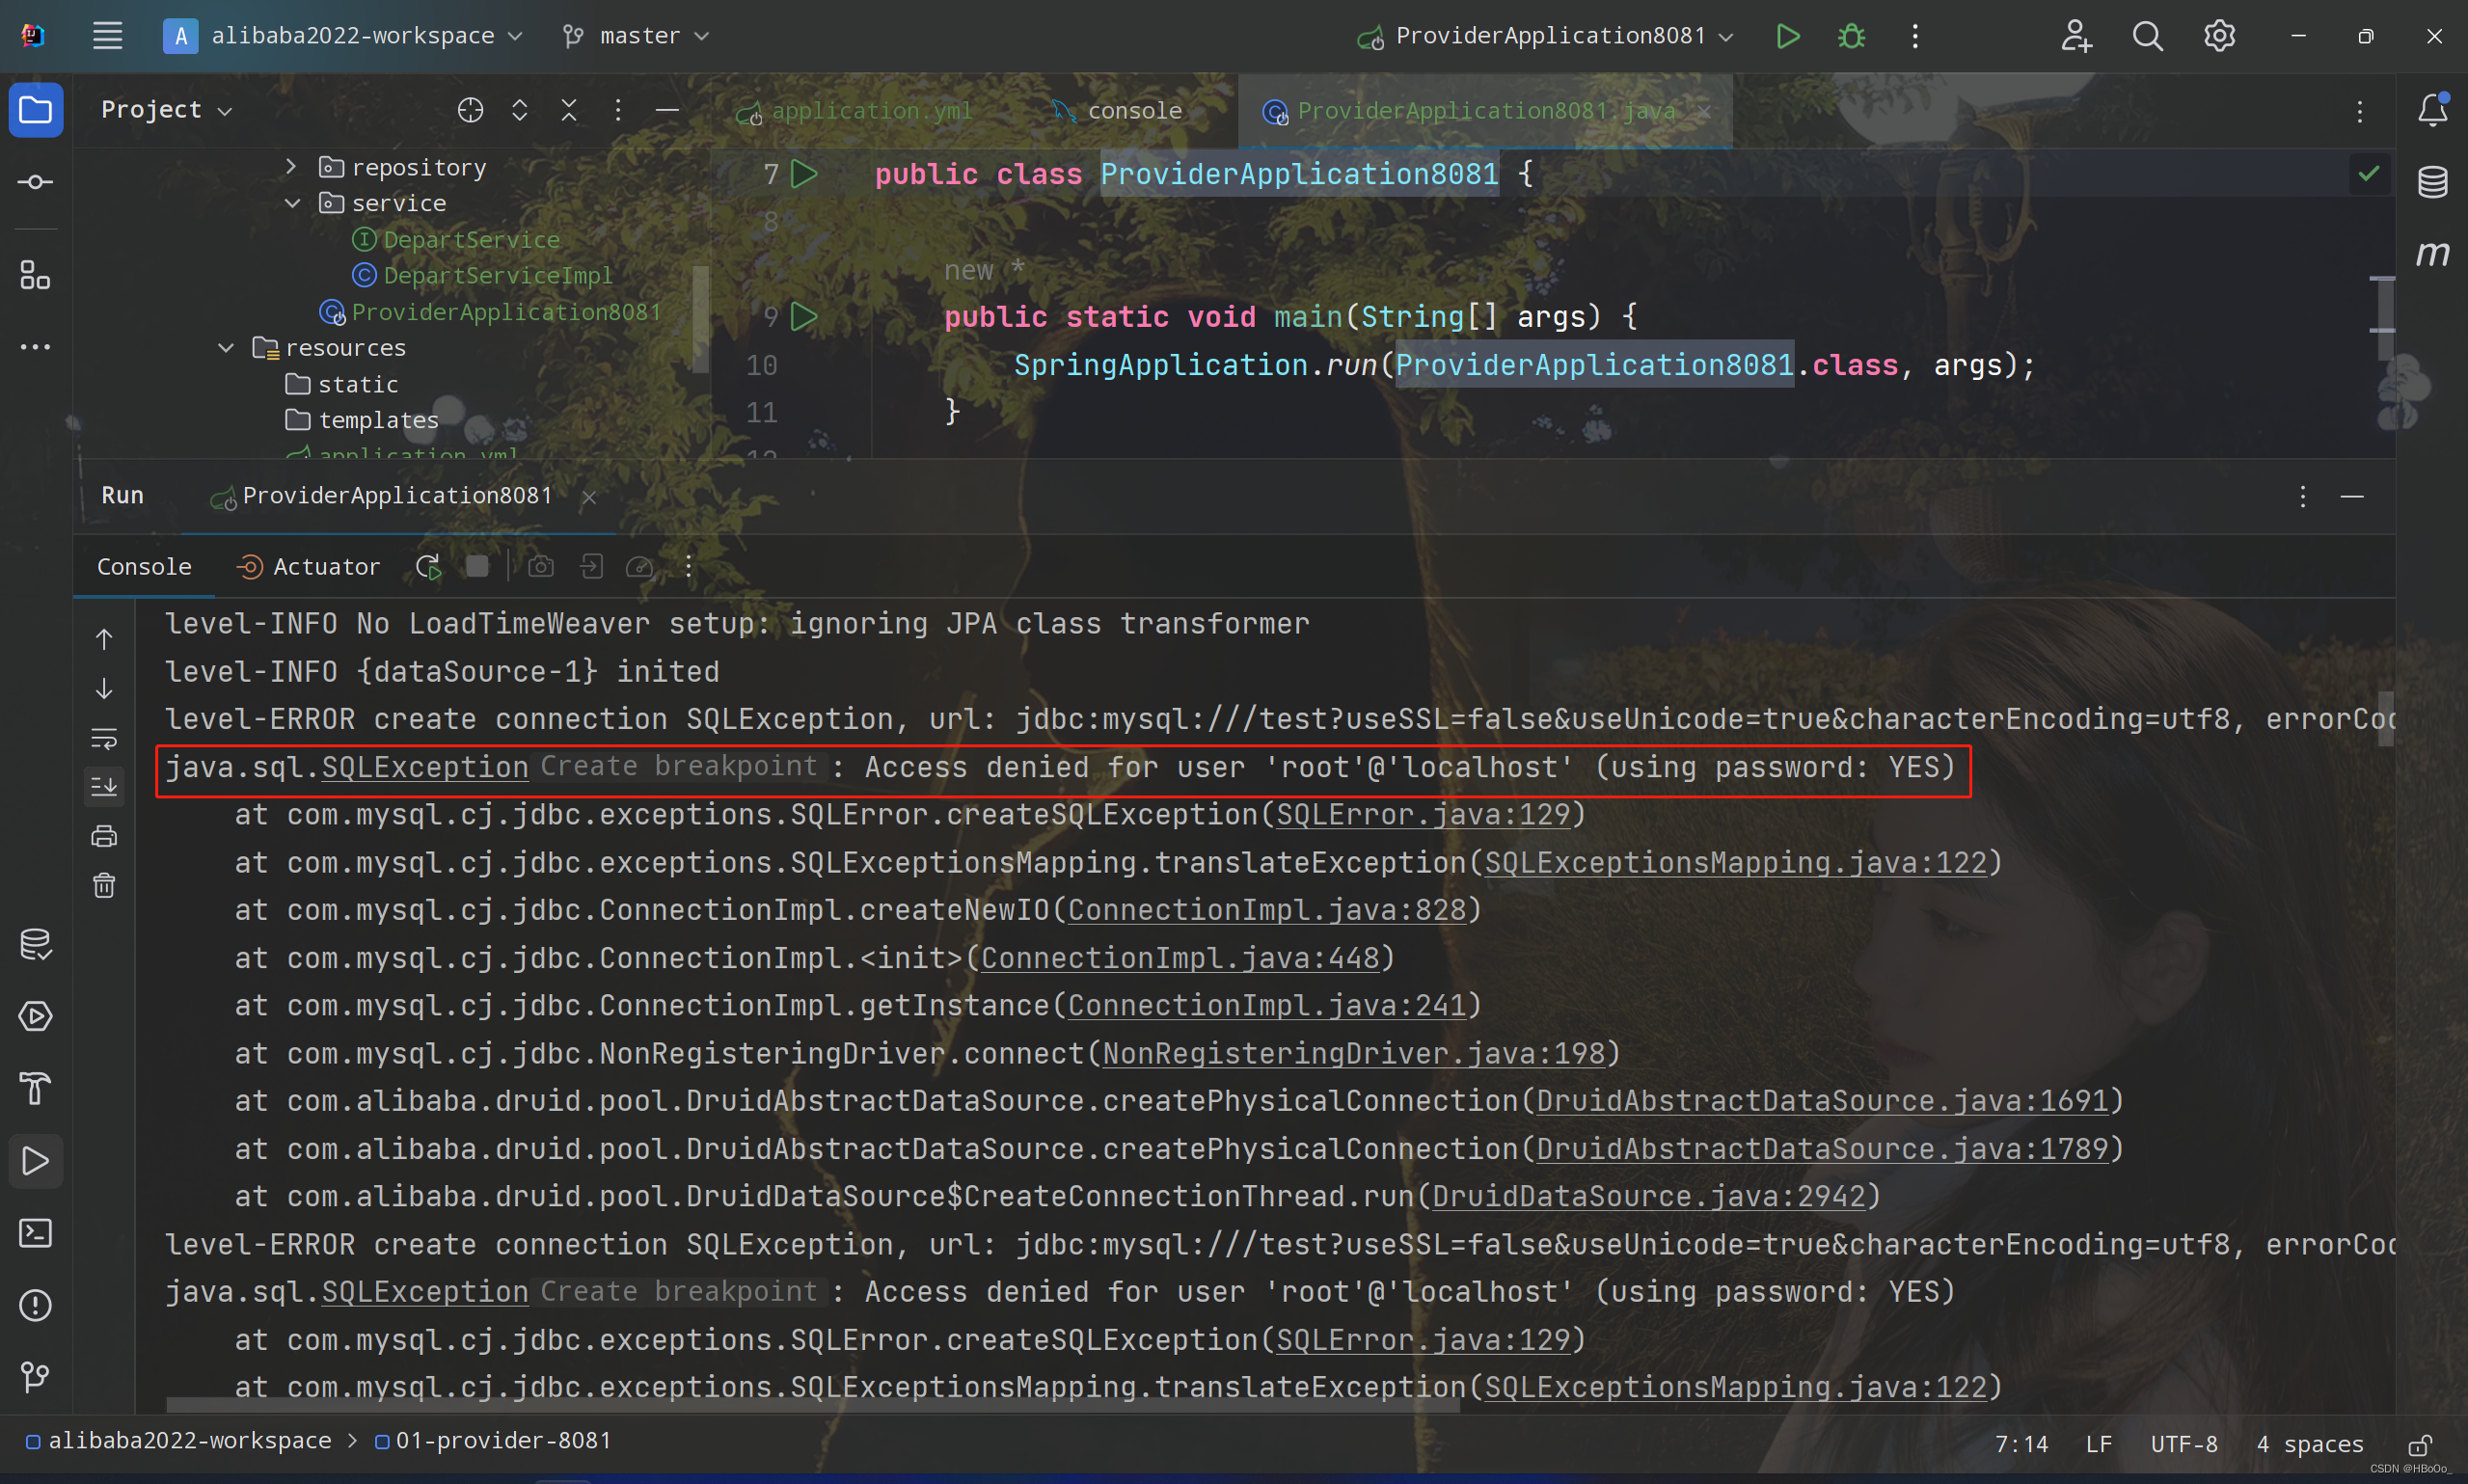Open 01-provider-8081 breadcrumb in status bar
Screen dimensions: 2468x1484
coord(492,1441)
